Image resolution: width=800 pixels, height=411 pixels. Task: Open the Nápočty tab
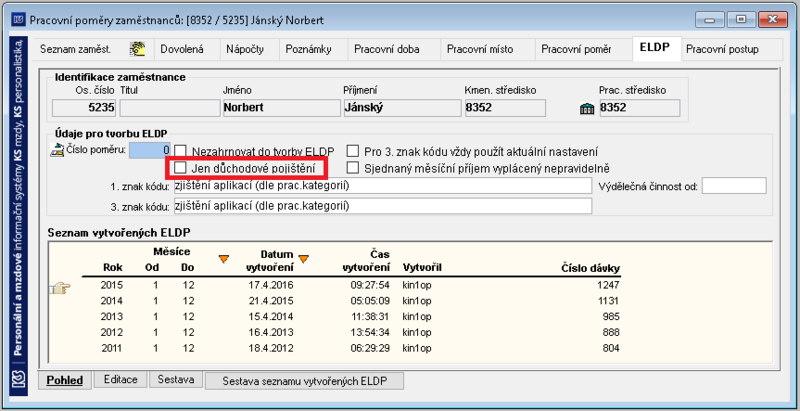[245, 49]
